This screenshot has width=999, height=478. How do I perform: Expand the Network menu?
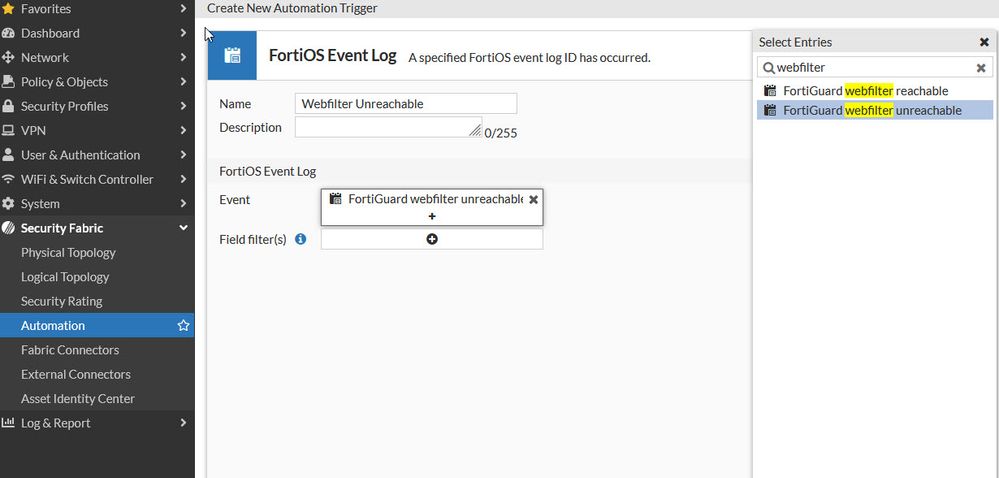coord(183,58)
